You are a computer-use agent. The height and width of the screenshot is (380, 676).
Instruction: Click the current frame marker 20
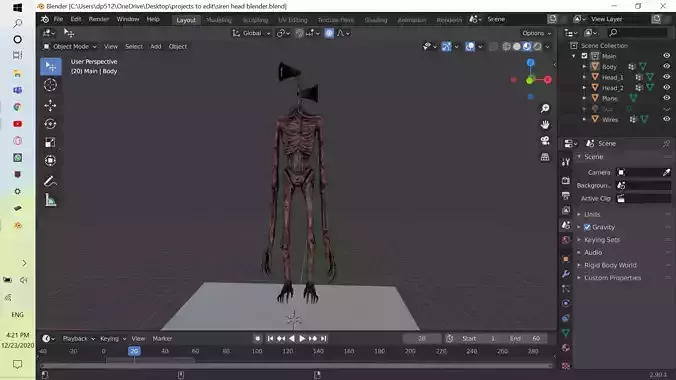coord(134,351)
